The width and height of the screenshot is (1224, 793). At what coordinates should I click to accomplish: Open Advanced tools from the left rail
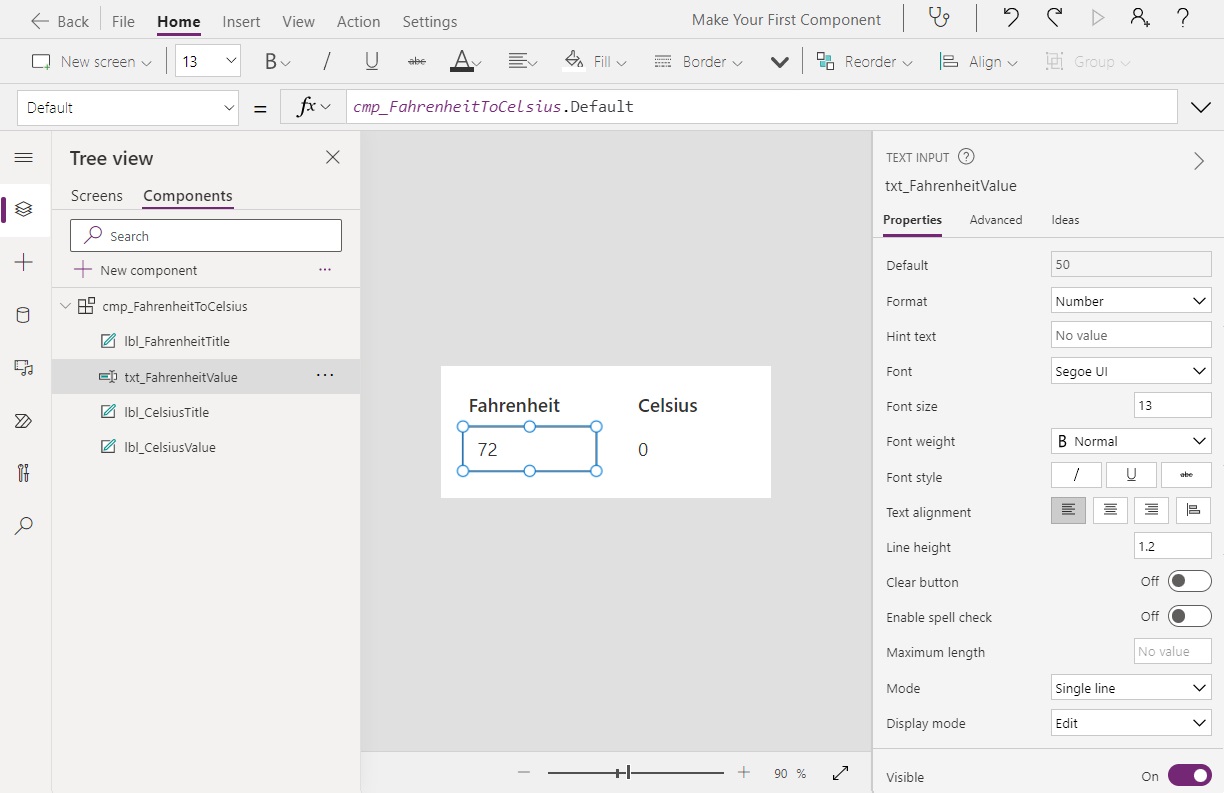24,473
